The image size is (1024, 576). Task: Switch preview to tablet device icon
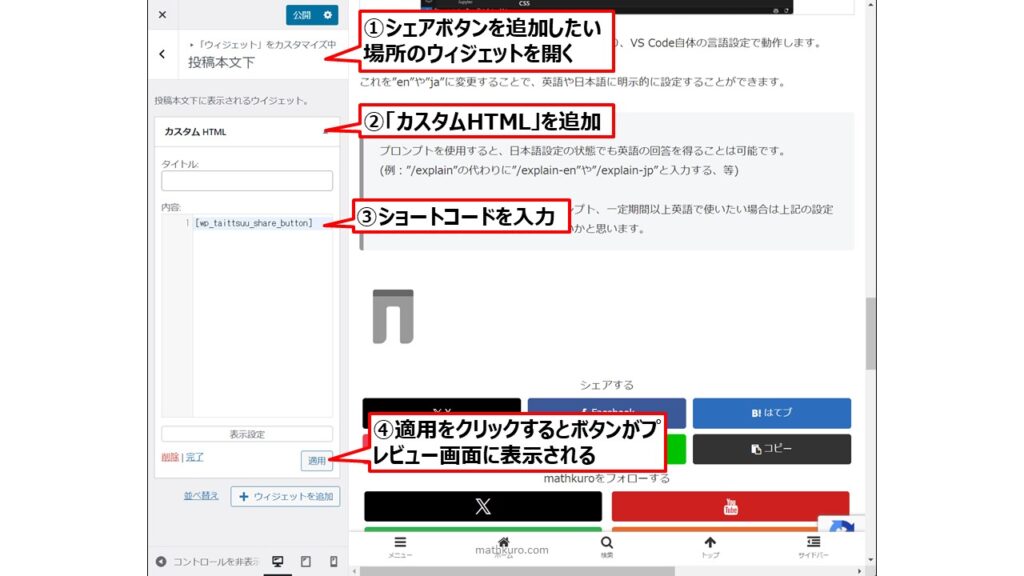coord(306,561)
